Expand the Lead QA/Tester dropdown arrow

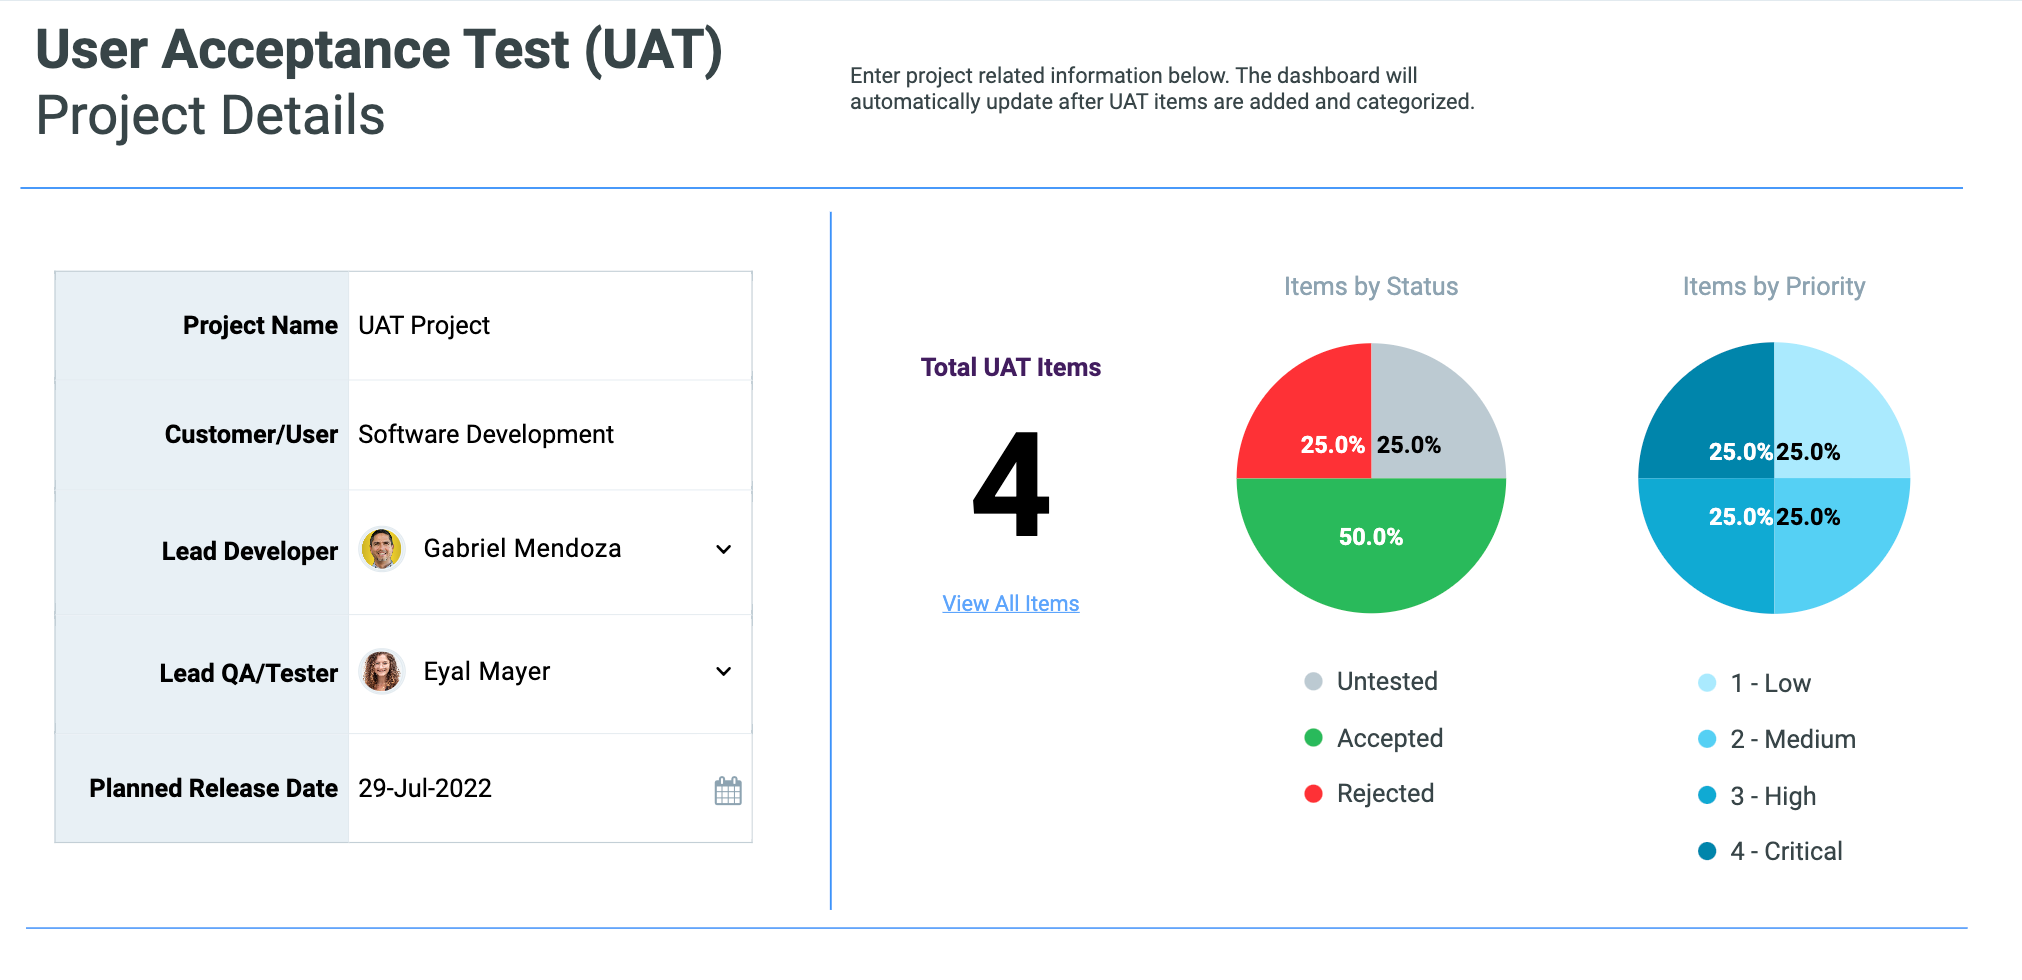(x=724, y=672)
